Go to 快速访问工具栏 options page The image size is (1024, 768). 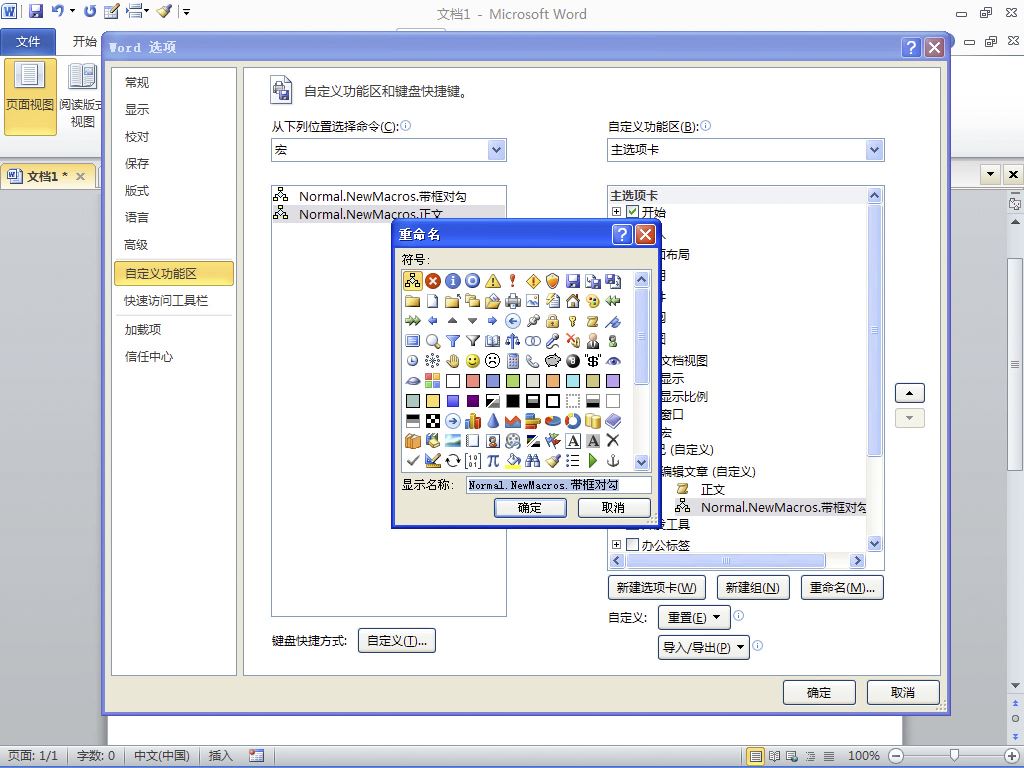click(x=166, y=300)
